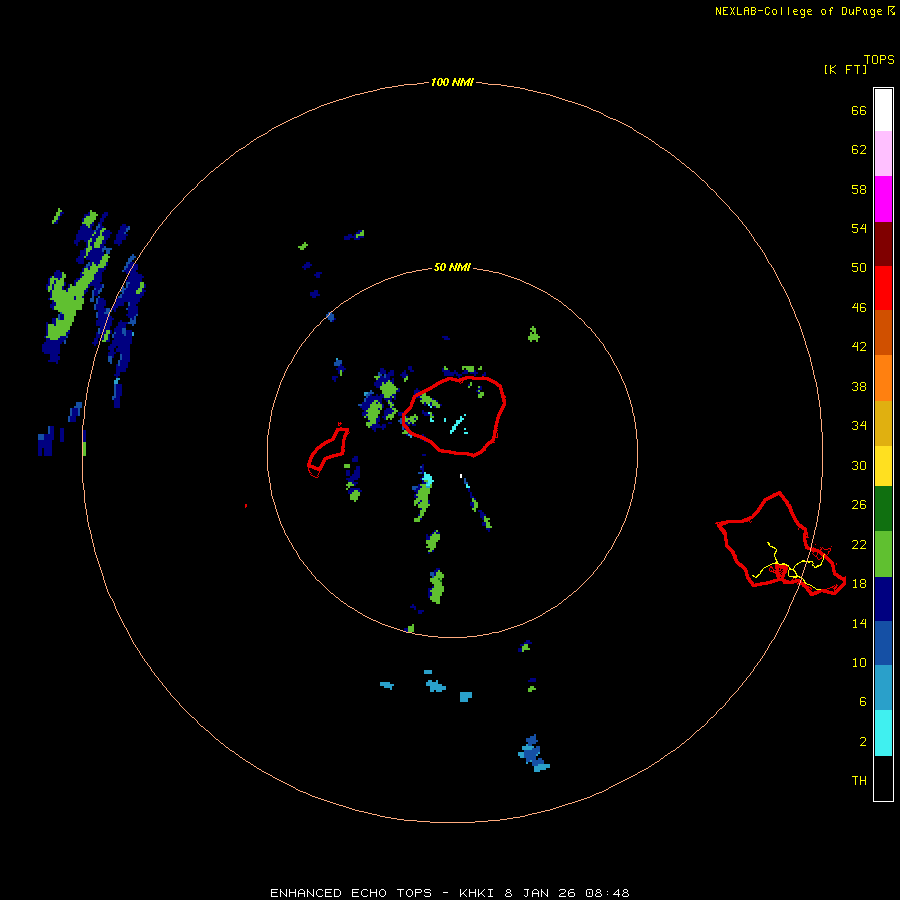900x900 pixels.
Task: Click the bright red legend swatch
Action: (x=883, y=288)
